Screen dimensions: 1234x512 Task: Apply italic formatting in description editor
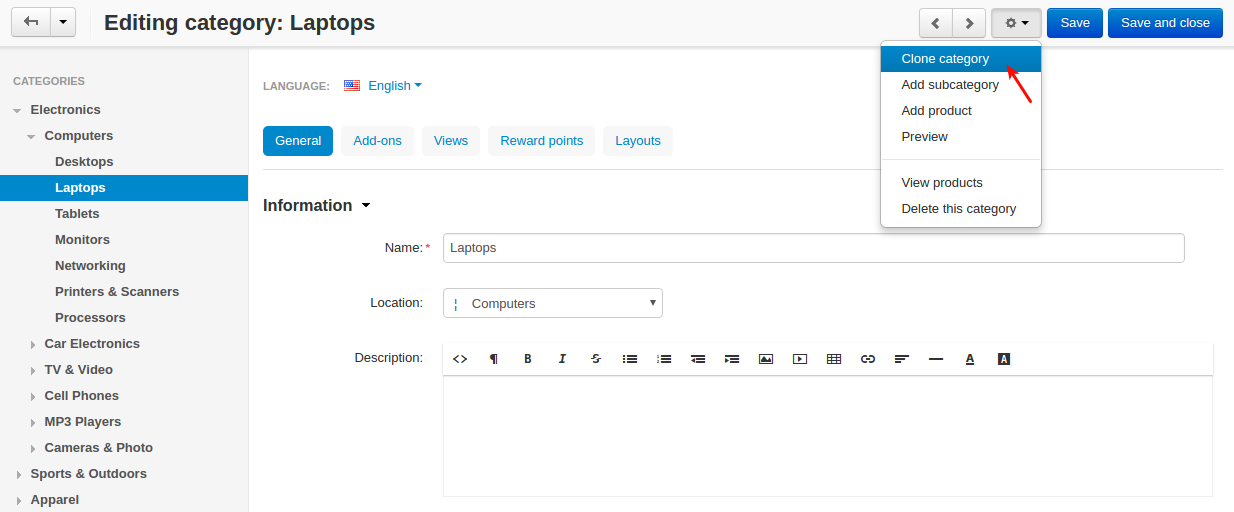coord(562,359)
